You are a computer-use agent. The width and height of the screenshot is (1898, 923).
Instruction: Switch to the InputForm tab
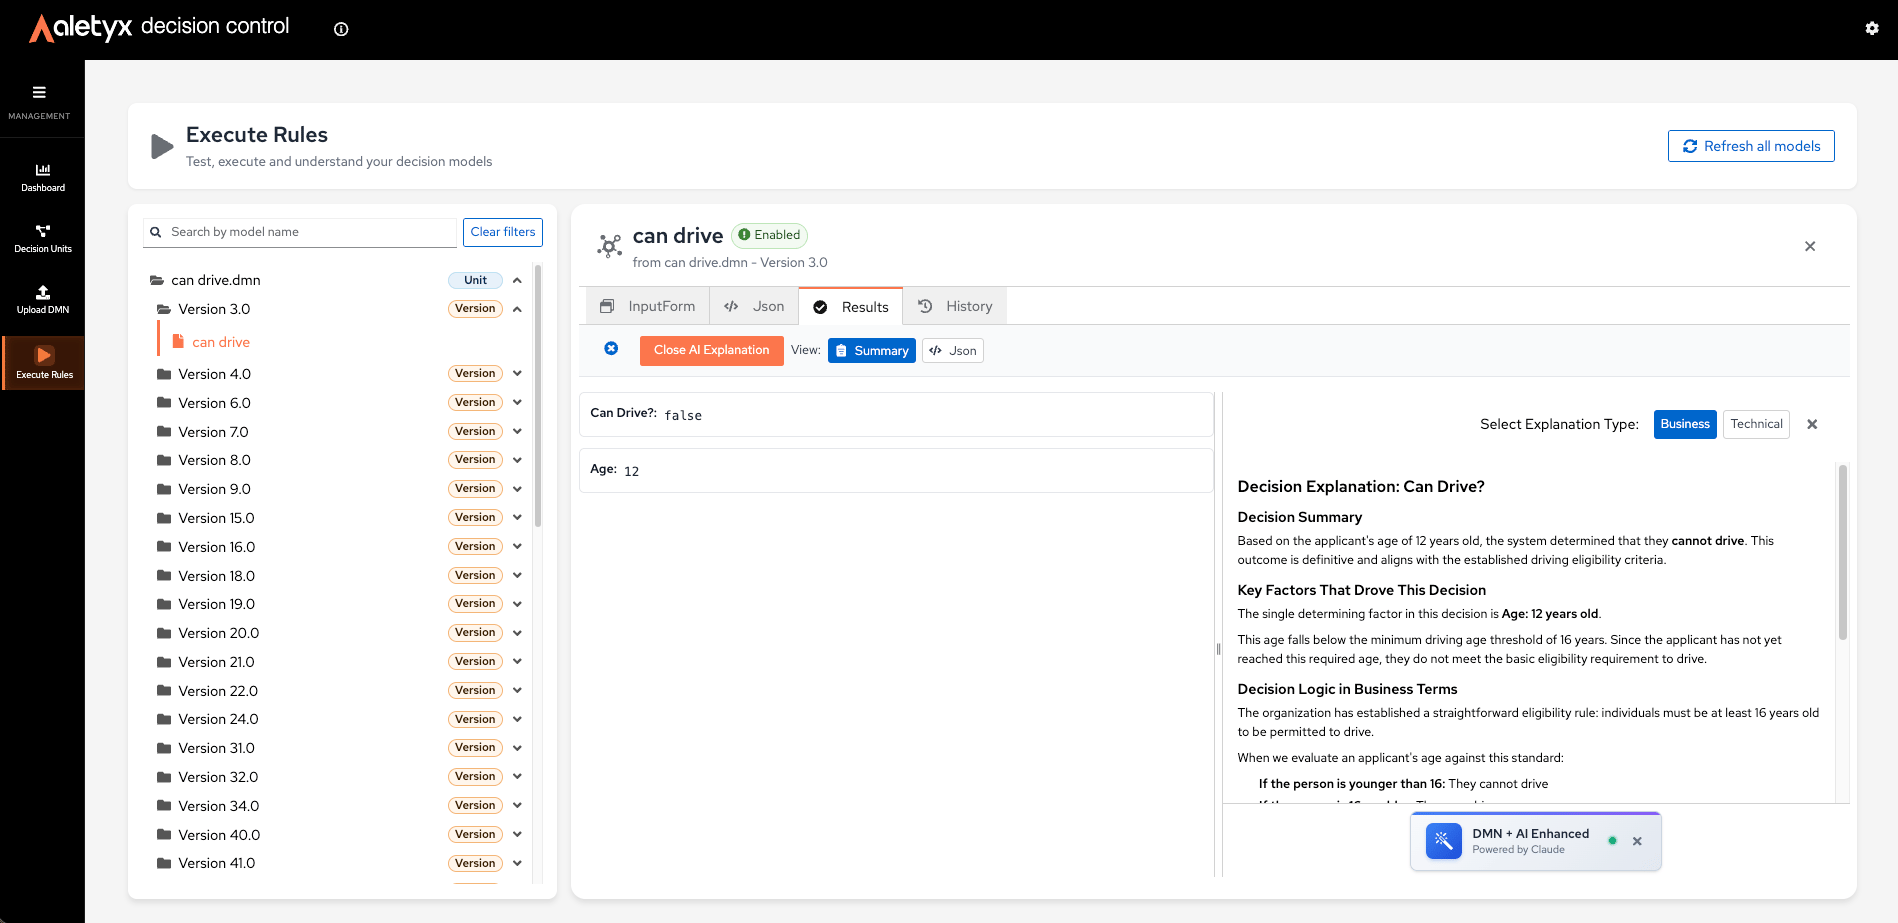(x=647, y=306)
